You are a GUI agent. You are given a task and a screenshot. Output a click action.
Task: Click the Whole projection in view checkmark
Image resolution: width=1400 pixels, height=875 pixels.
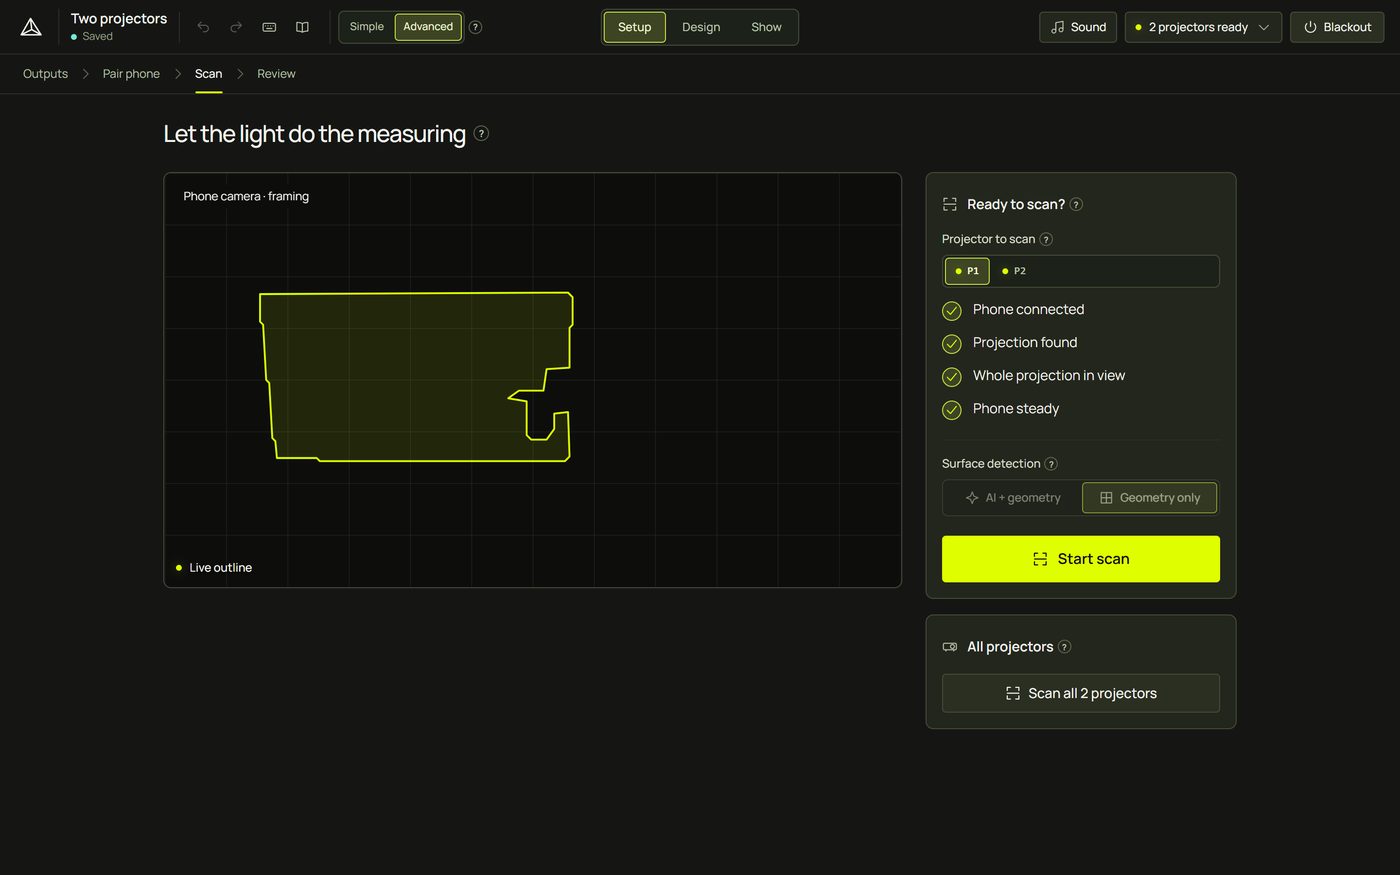click(x=952, y=376)
